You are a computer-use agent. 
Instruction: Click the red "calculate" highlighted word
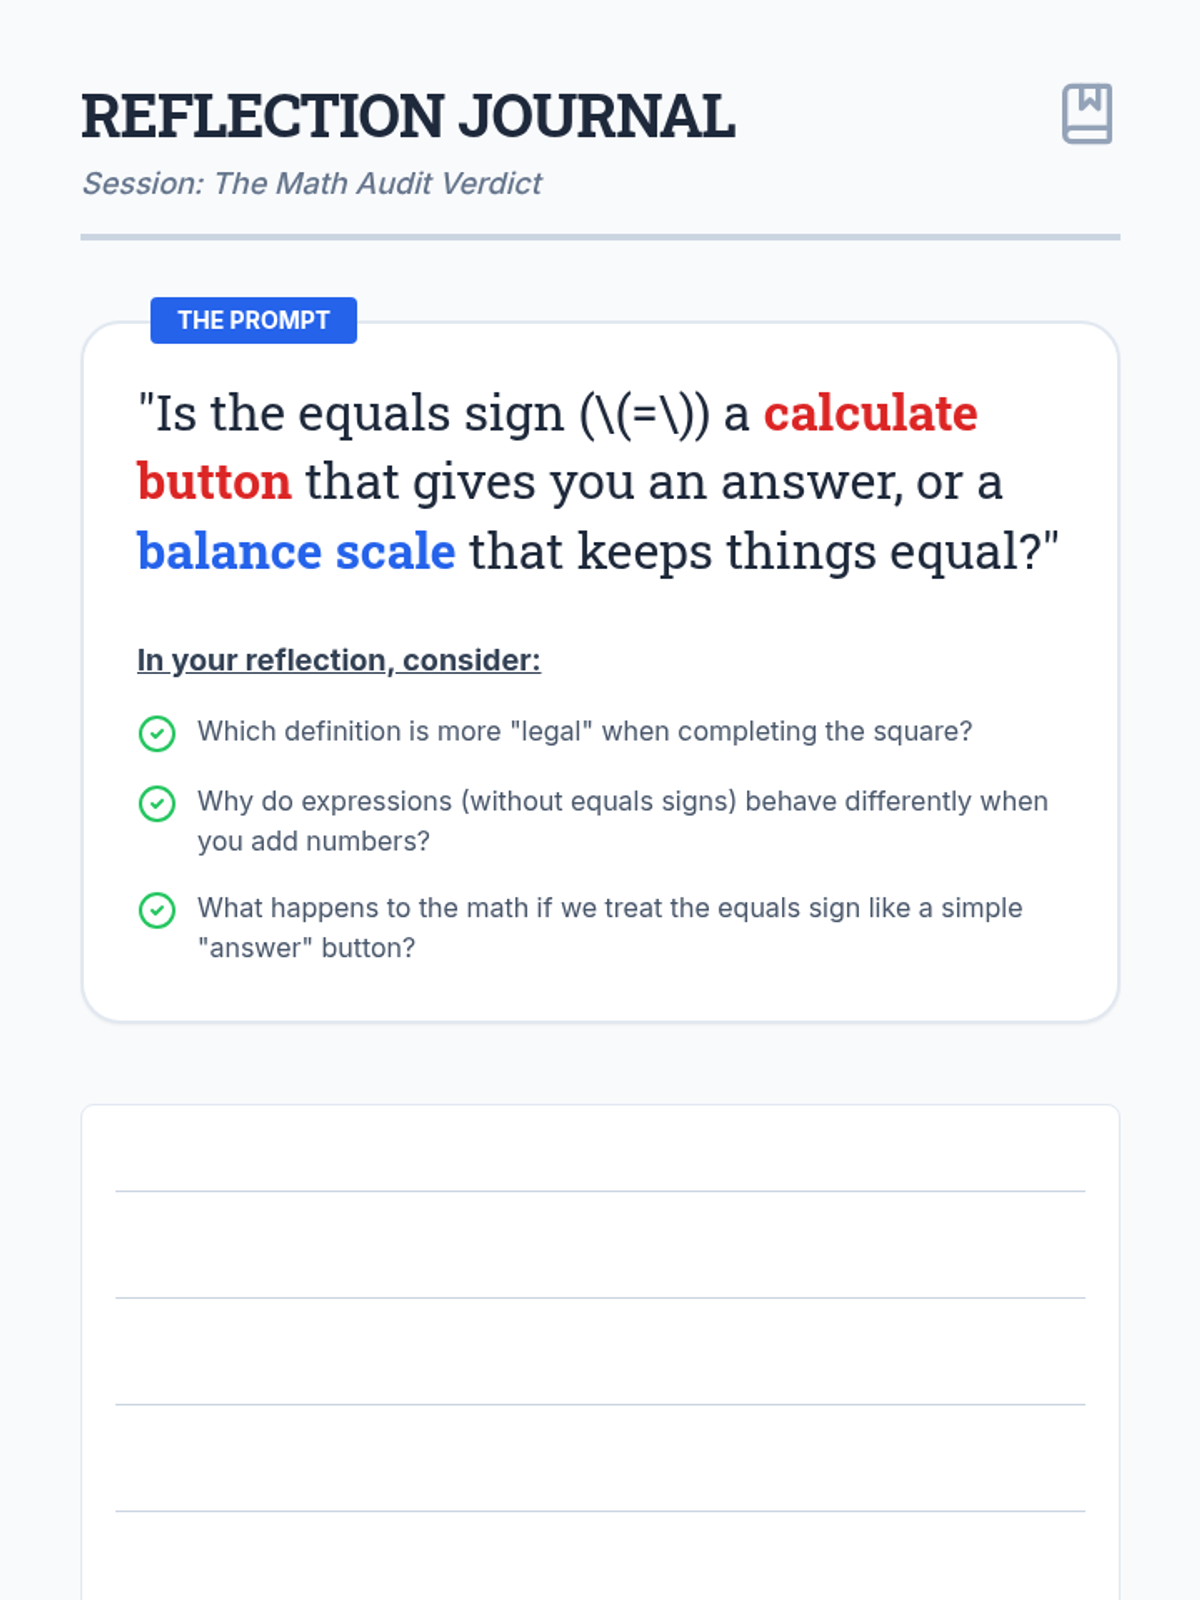870,413
